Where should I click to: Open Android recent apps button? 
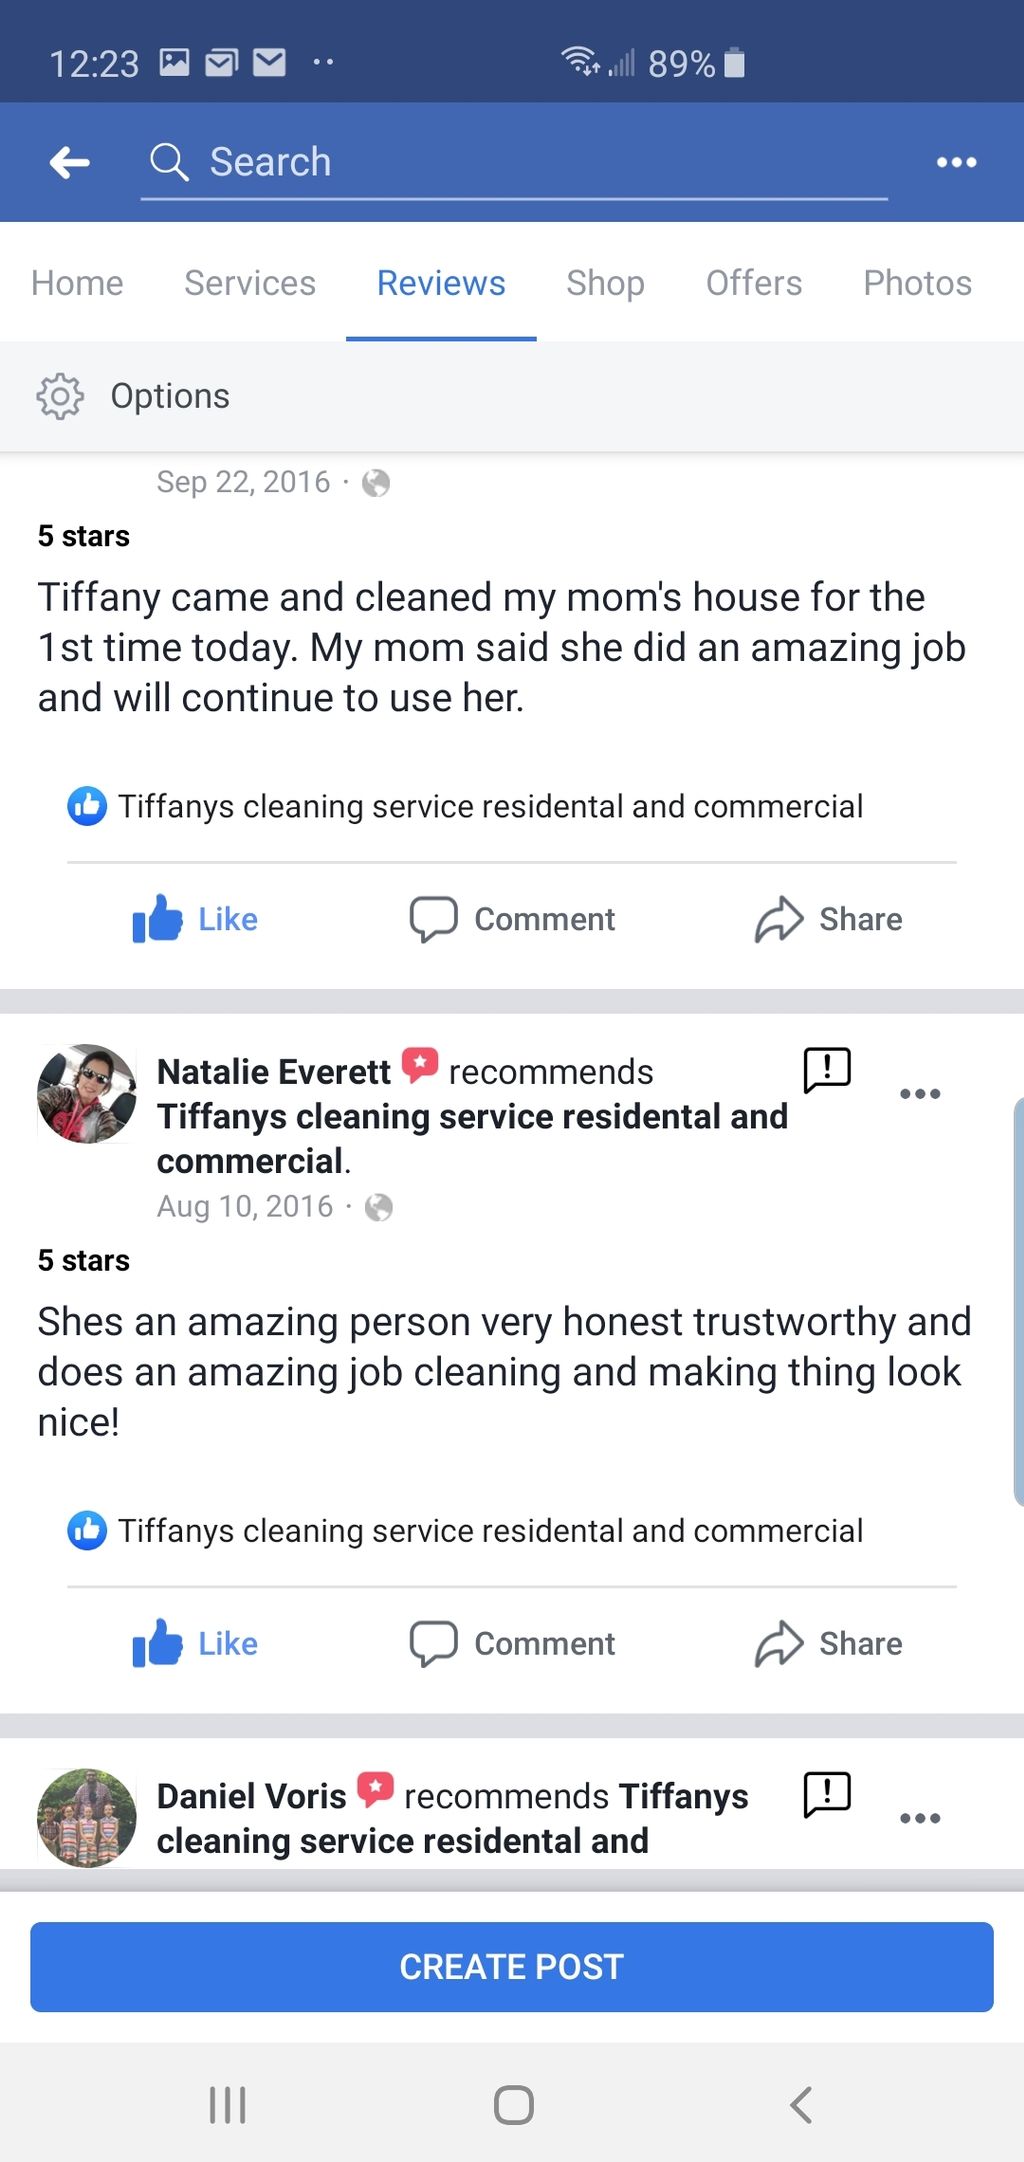(227, 2104)
